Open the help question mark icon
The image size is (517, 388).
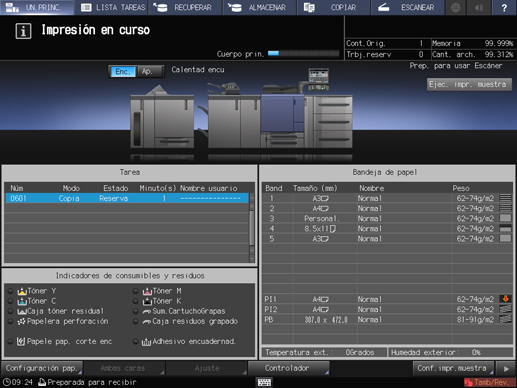504,7
